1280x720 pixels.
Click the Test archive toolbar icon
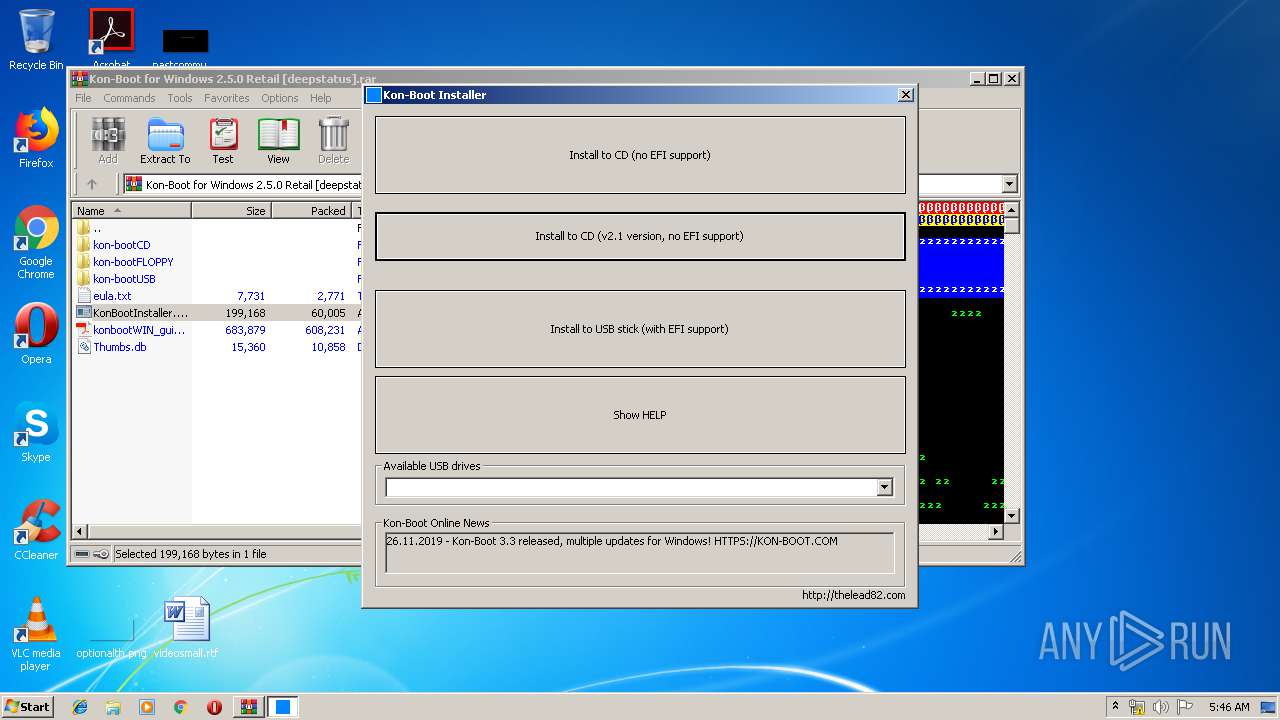[223, 140]
